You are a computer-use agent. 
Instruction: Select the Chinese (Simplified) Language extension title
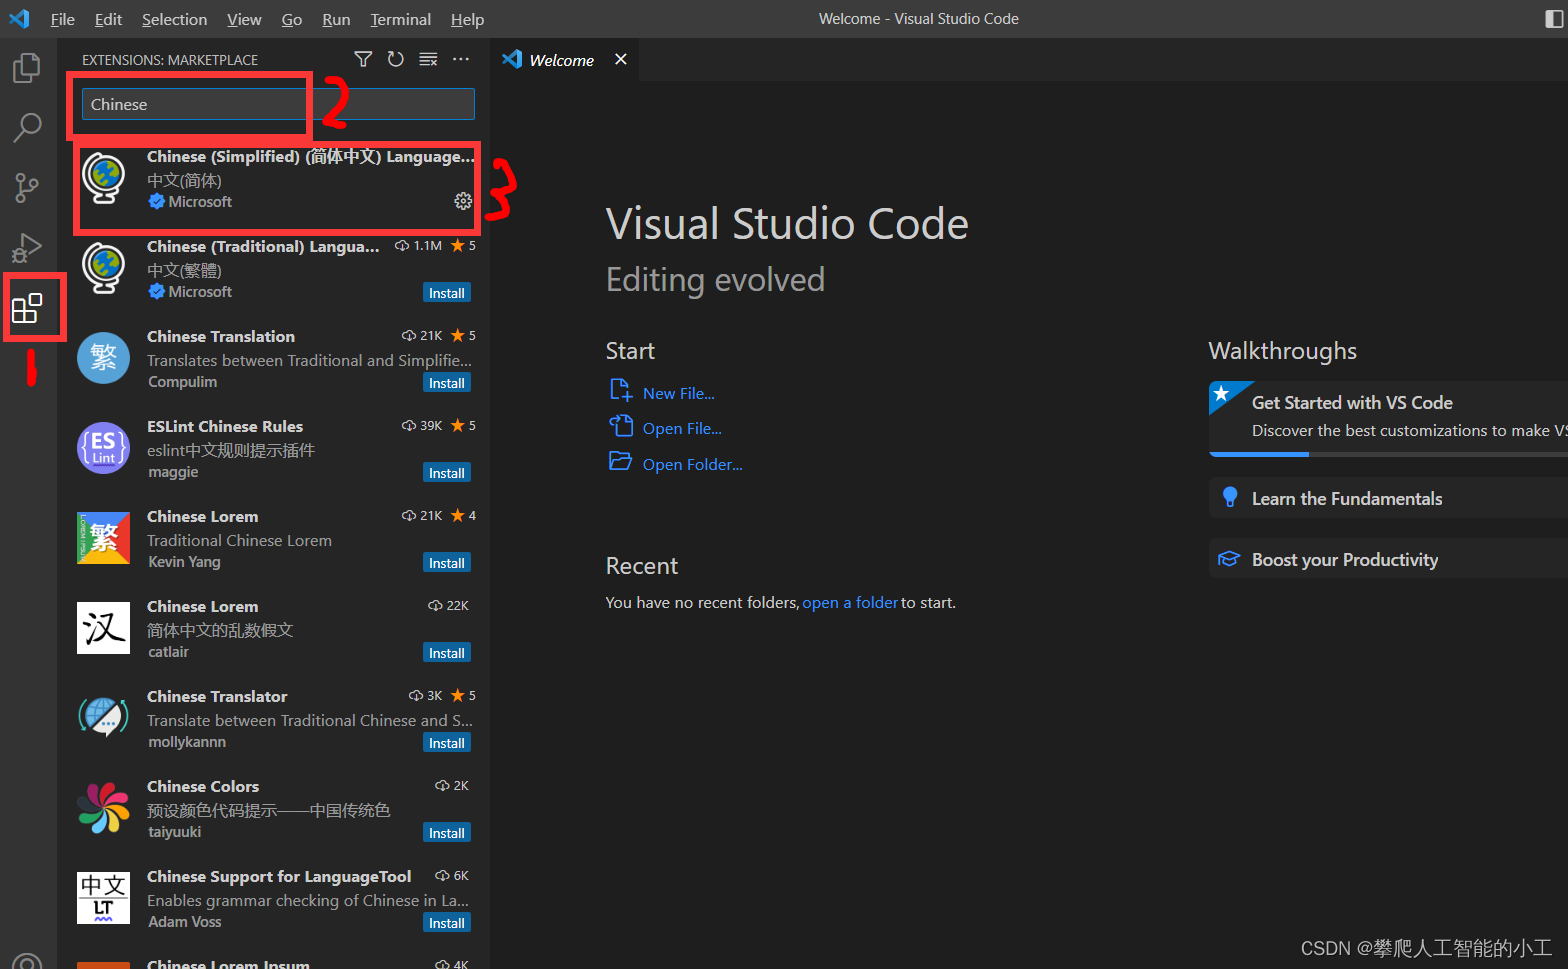[x=310, y=157]
